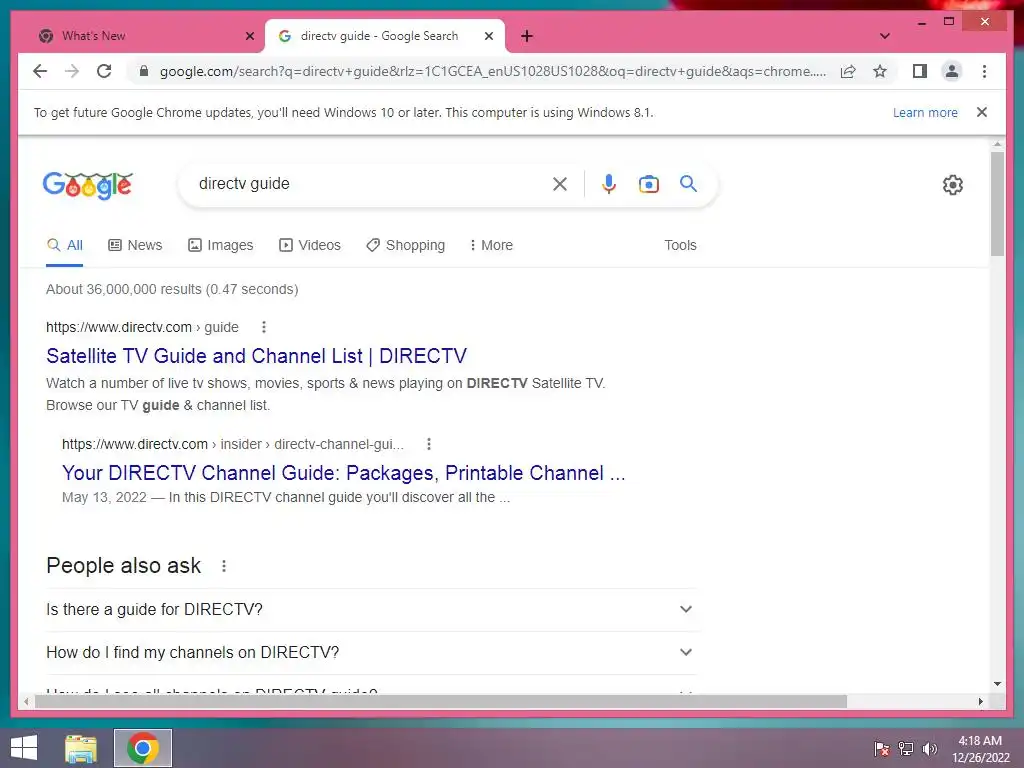This screenshot has height=768, width=1024.
Task: Open the Windows Start button
Action: coord(24,748)
